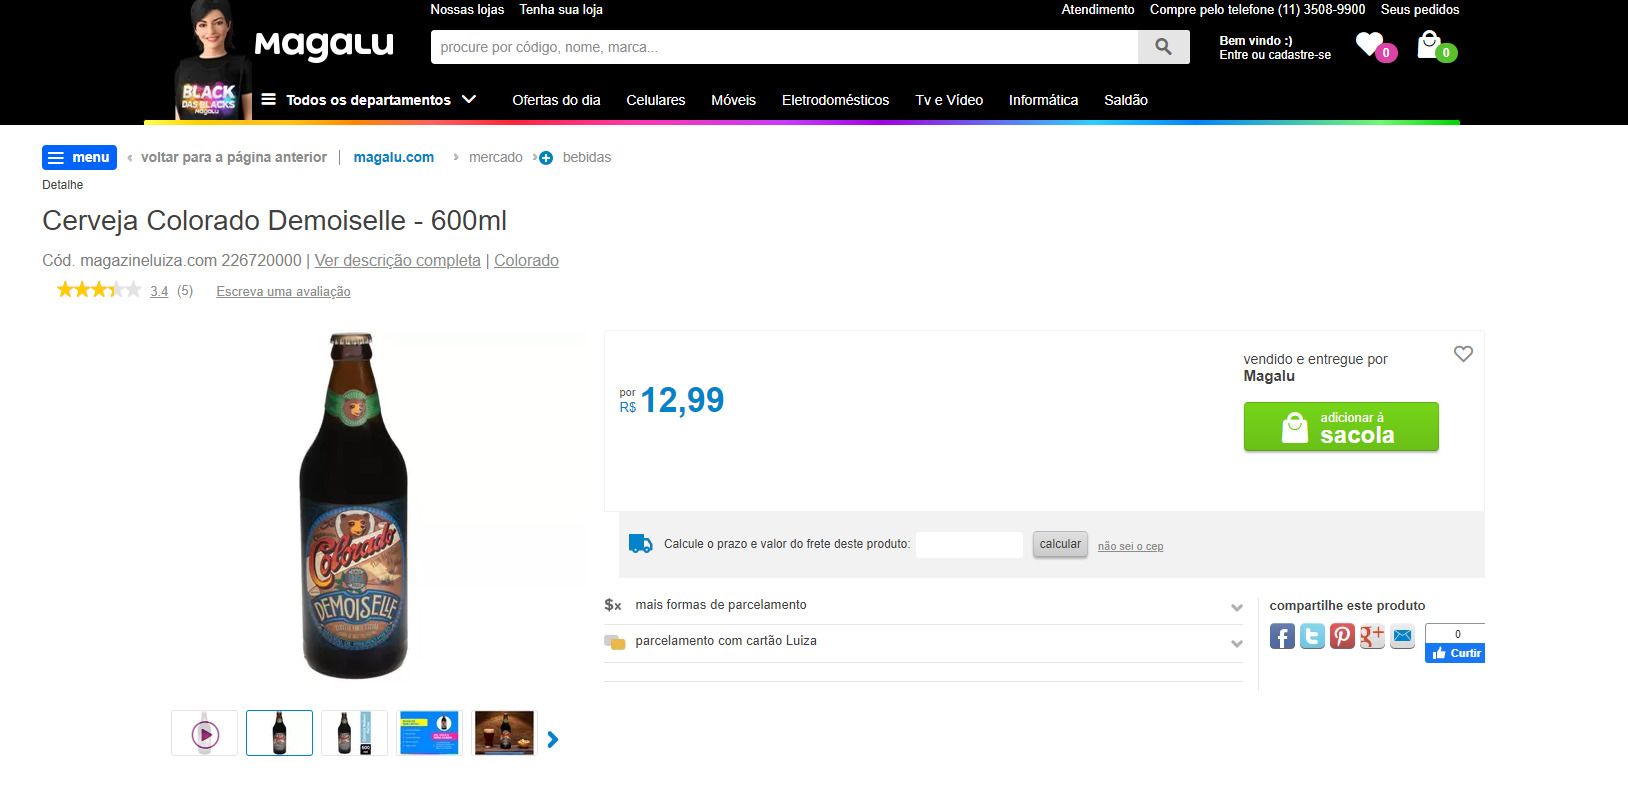
Task: Click bebidas breadcrumb
Action: coord(587,158)
